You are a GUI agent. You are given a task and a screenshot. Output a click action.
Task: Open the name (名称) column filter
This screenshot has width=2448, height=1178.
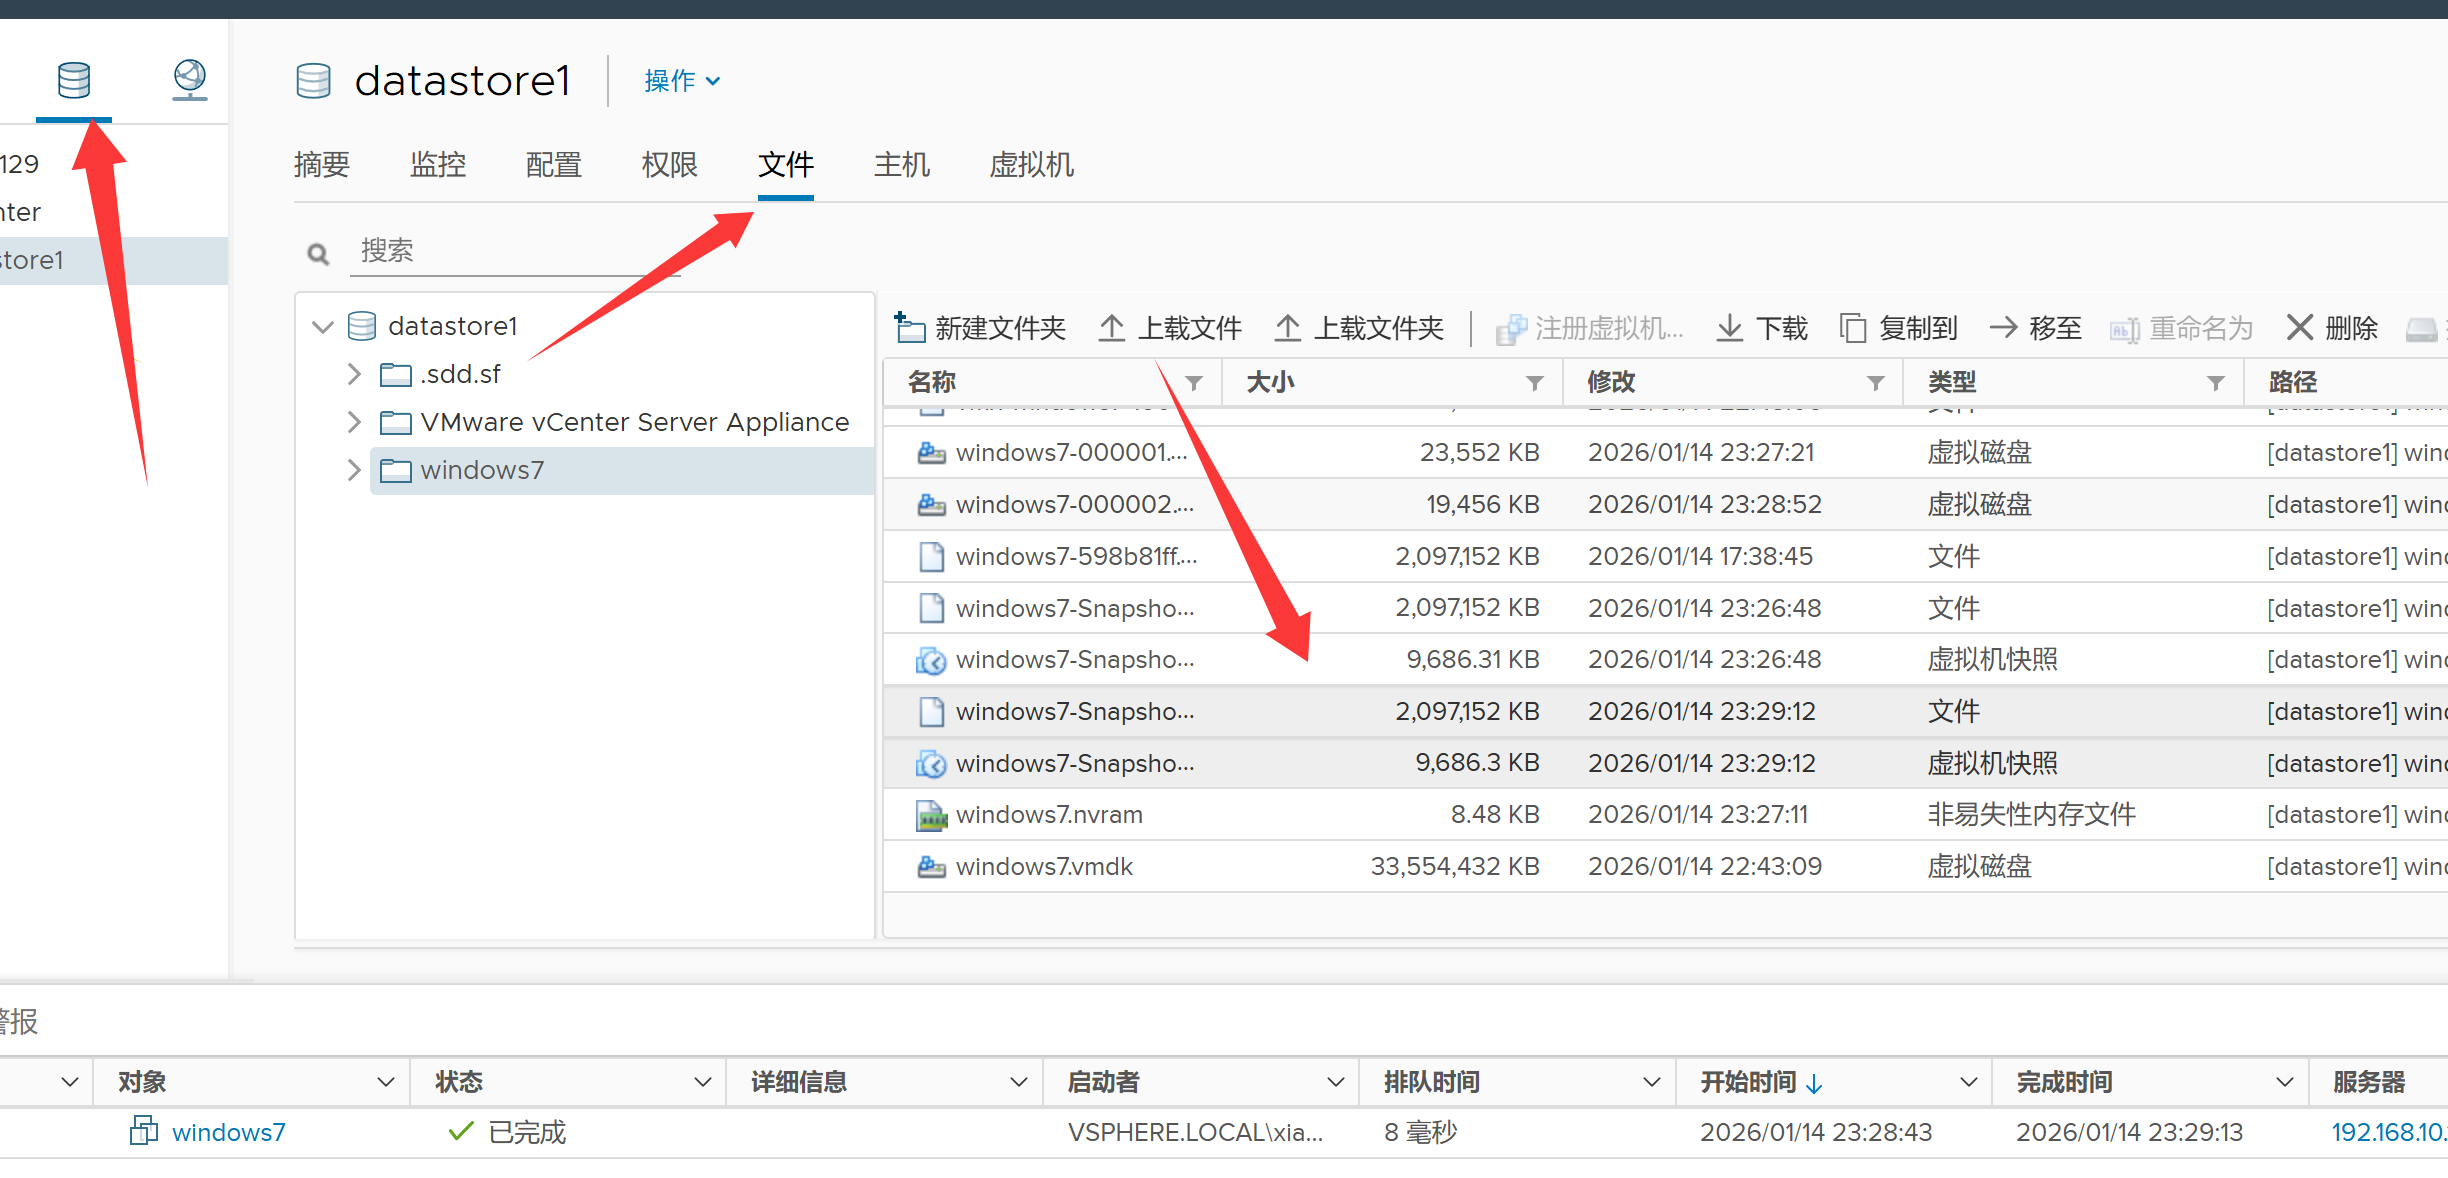pyautogui.click(x=1194, y=383)
